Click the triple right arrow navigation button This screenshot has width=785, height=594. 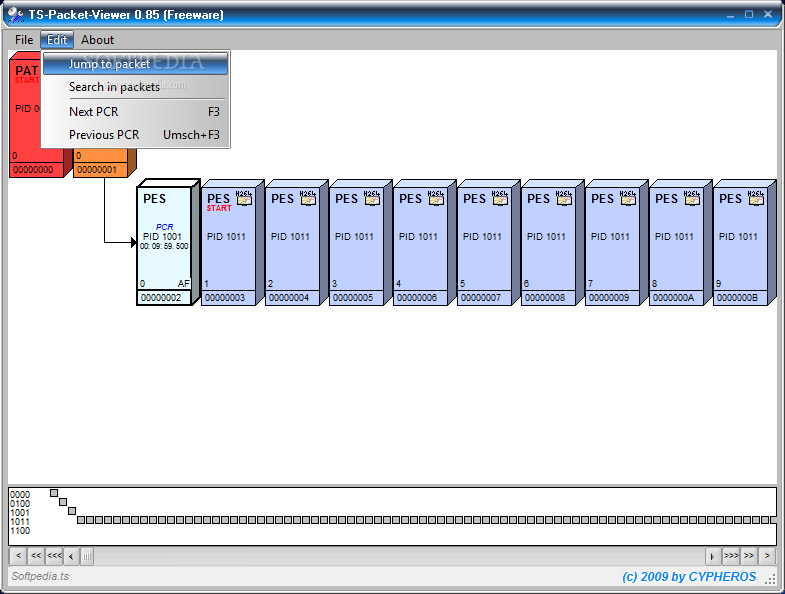point(731,555)
